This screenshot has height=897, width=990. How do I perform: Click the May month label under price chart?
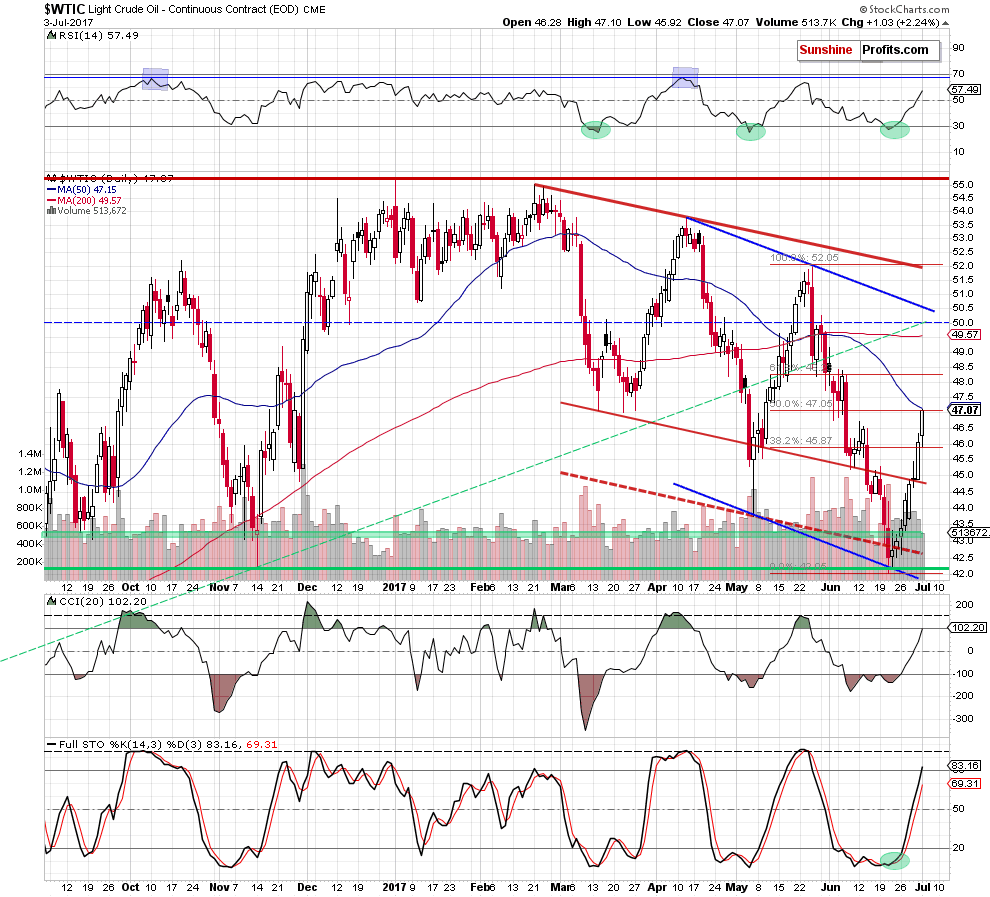click(x=737, y=587)
